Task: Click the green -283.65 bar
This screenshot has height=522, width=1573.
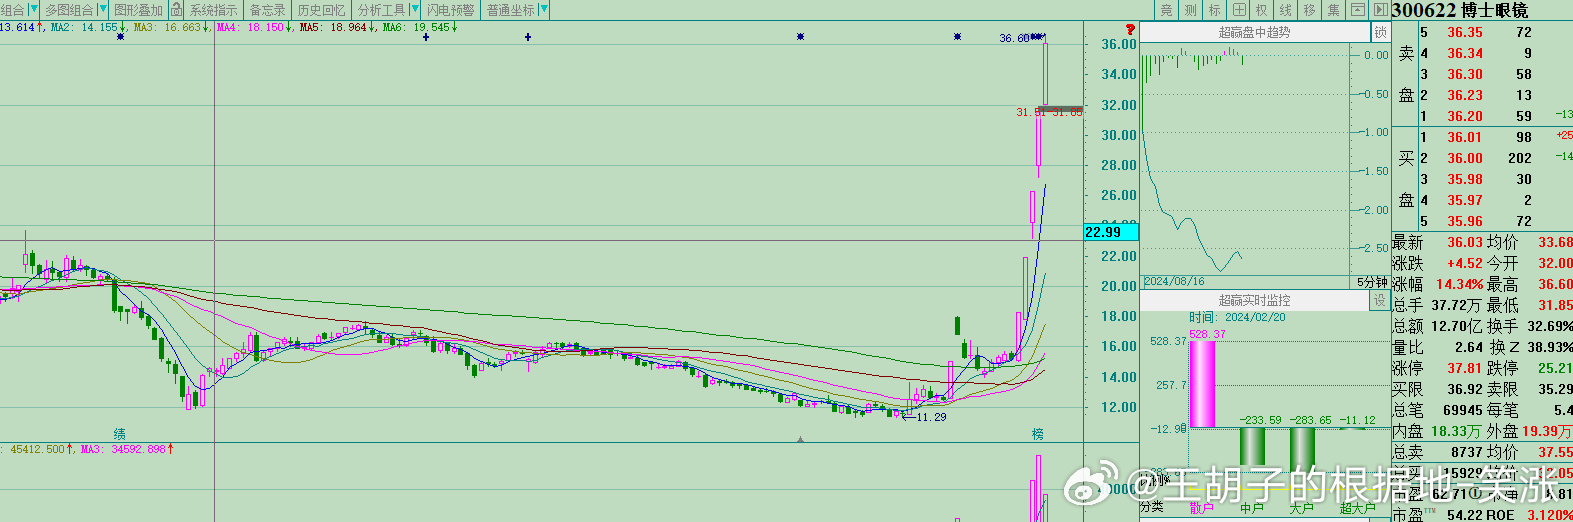Action: tap(1302, 451)
